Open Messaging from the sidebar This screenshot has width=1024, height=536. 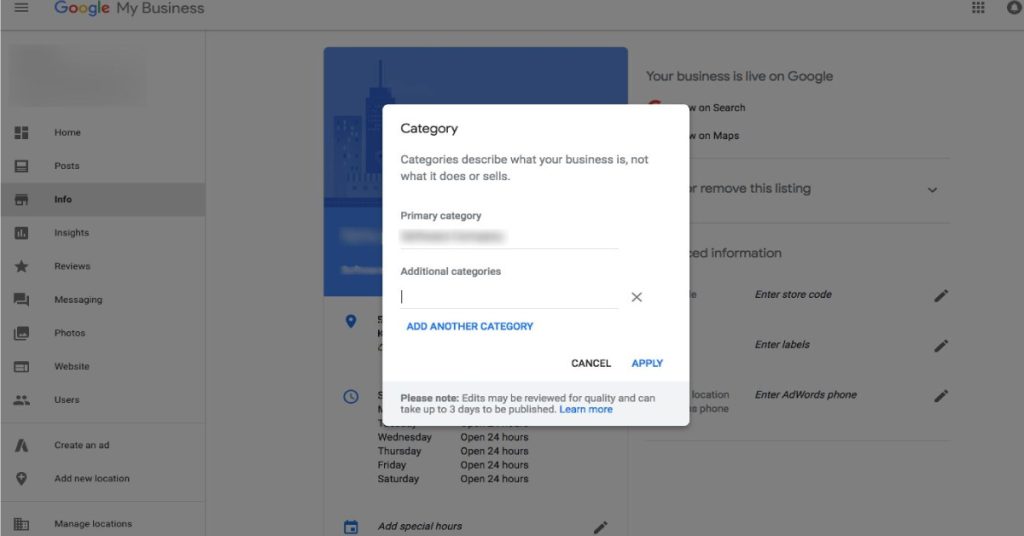(78, 300)
